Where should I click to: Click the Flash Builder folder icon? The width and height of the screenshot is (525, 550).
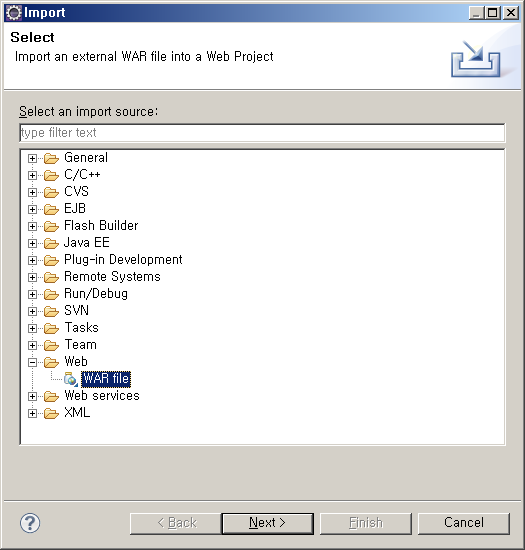52,227
